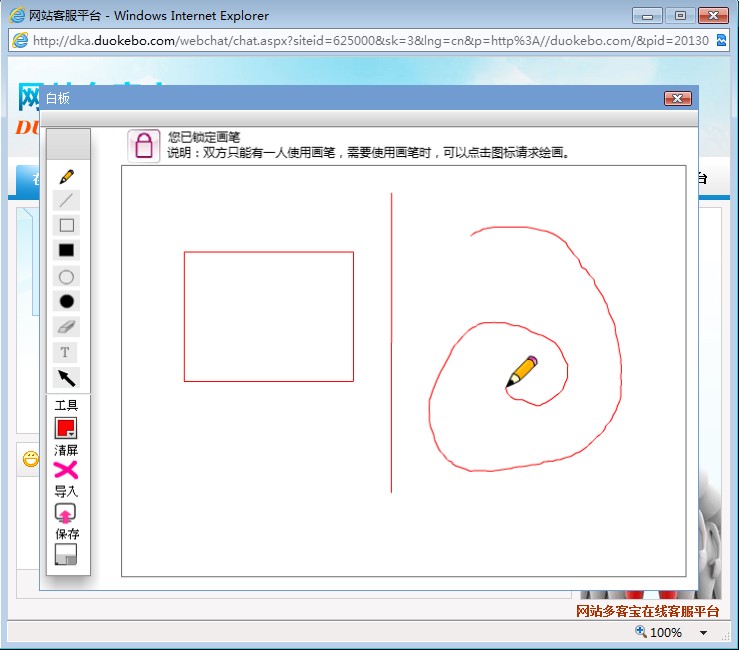Open the red pen color picker
Viewport: 739px width, 650px height.
point(66,428)
